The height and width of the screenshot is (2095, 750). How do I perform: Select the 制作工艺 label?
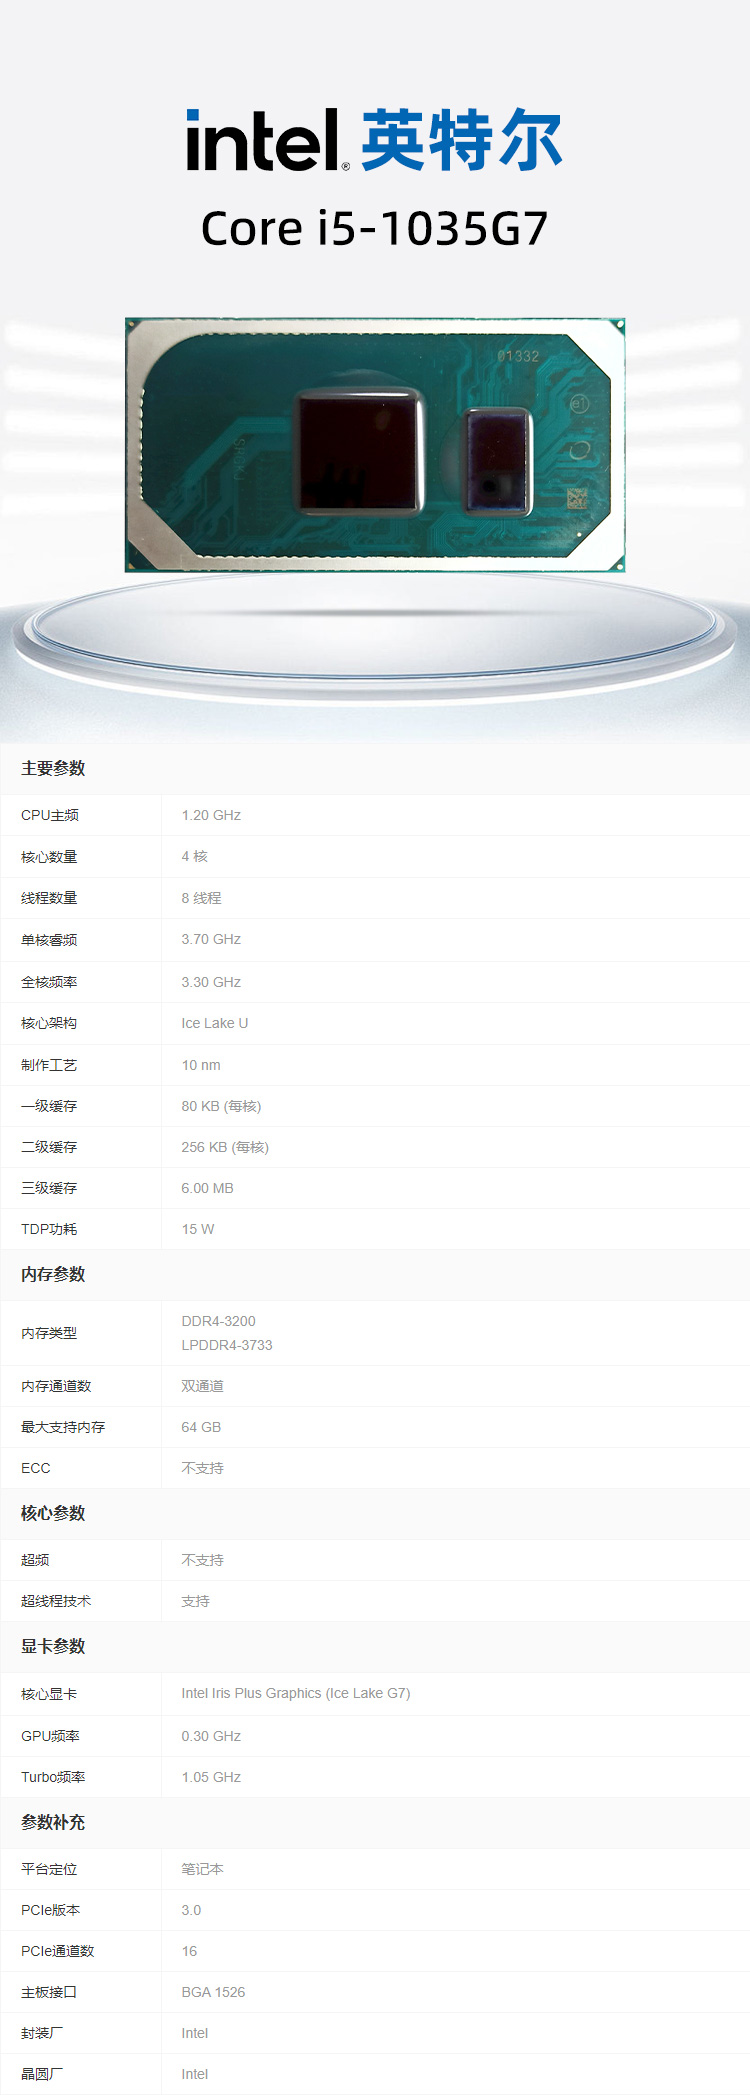coord(49,1065)
